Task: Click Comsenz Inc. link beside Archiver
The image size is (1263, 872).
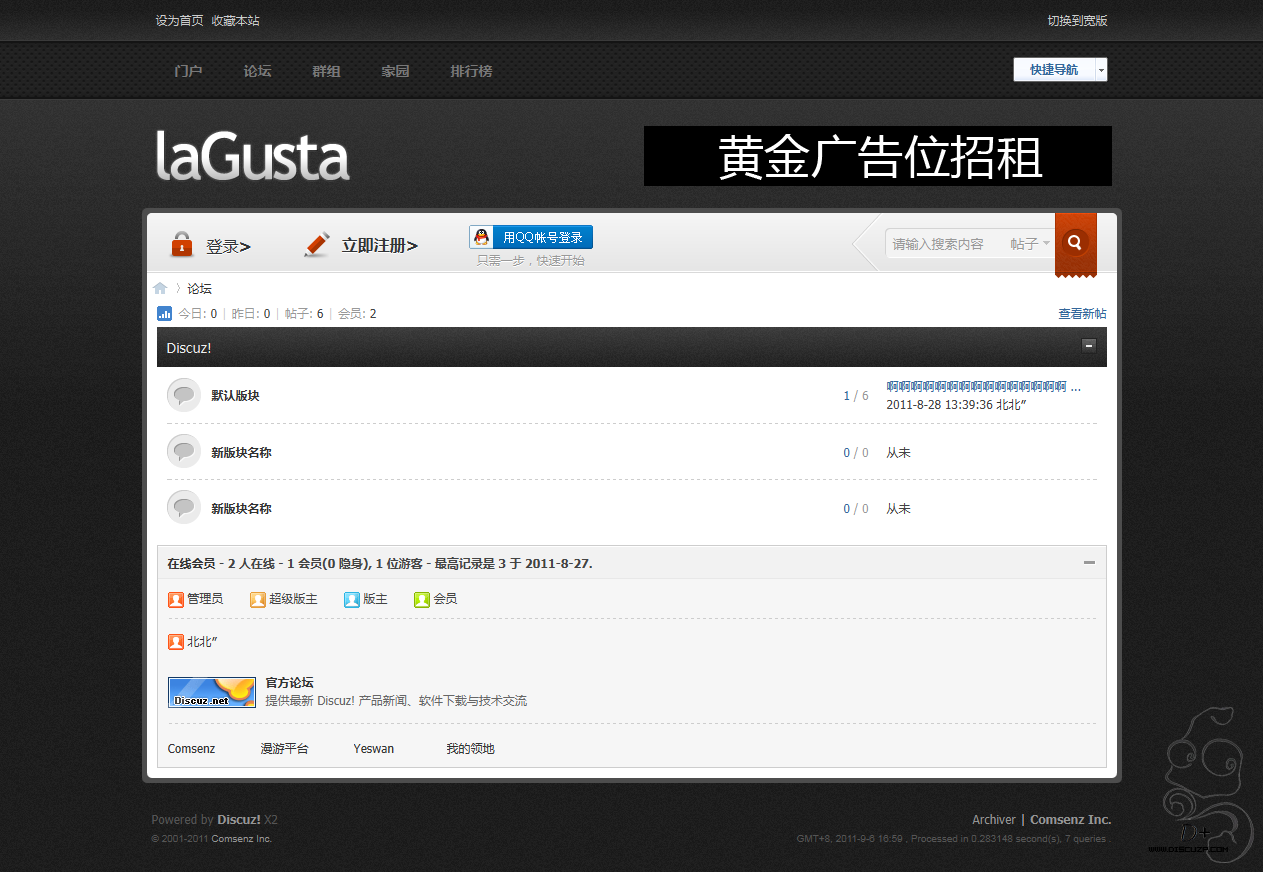Action: pos(1071,820)
